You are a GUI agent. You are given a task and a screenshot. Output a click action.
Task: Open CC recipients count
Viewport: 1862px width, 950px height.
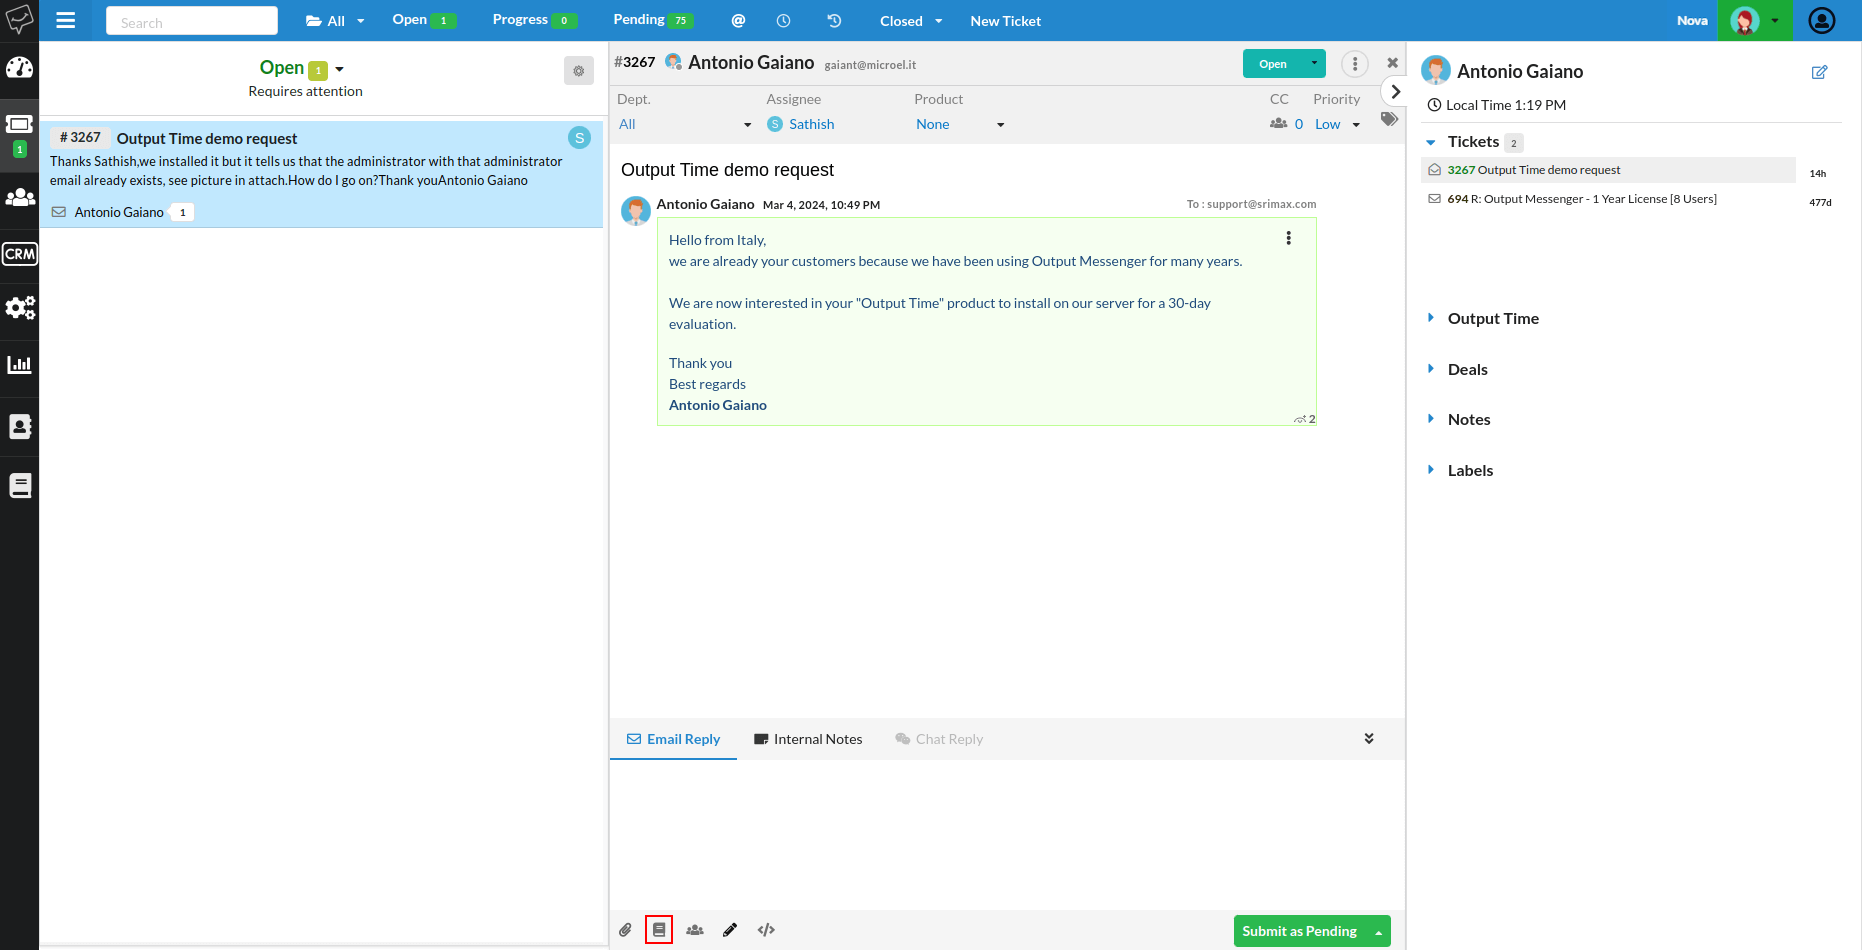pos(1286,124)
